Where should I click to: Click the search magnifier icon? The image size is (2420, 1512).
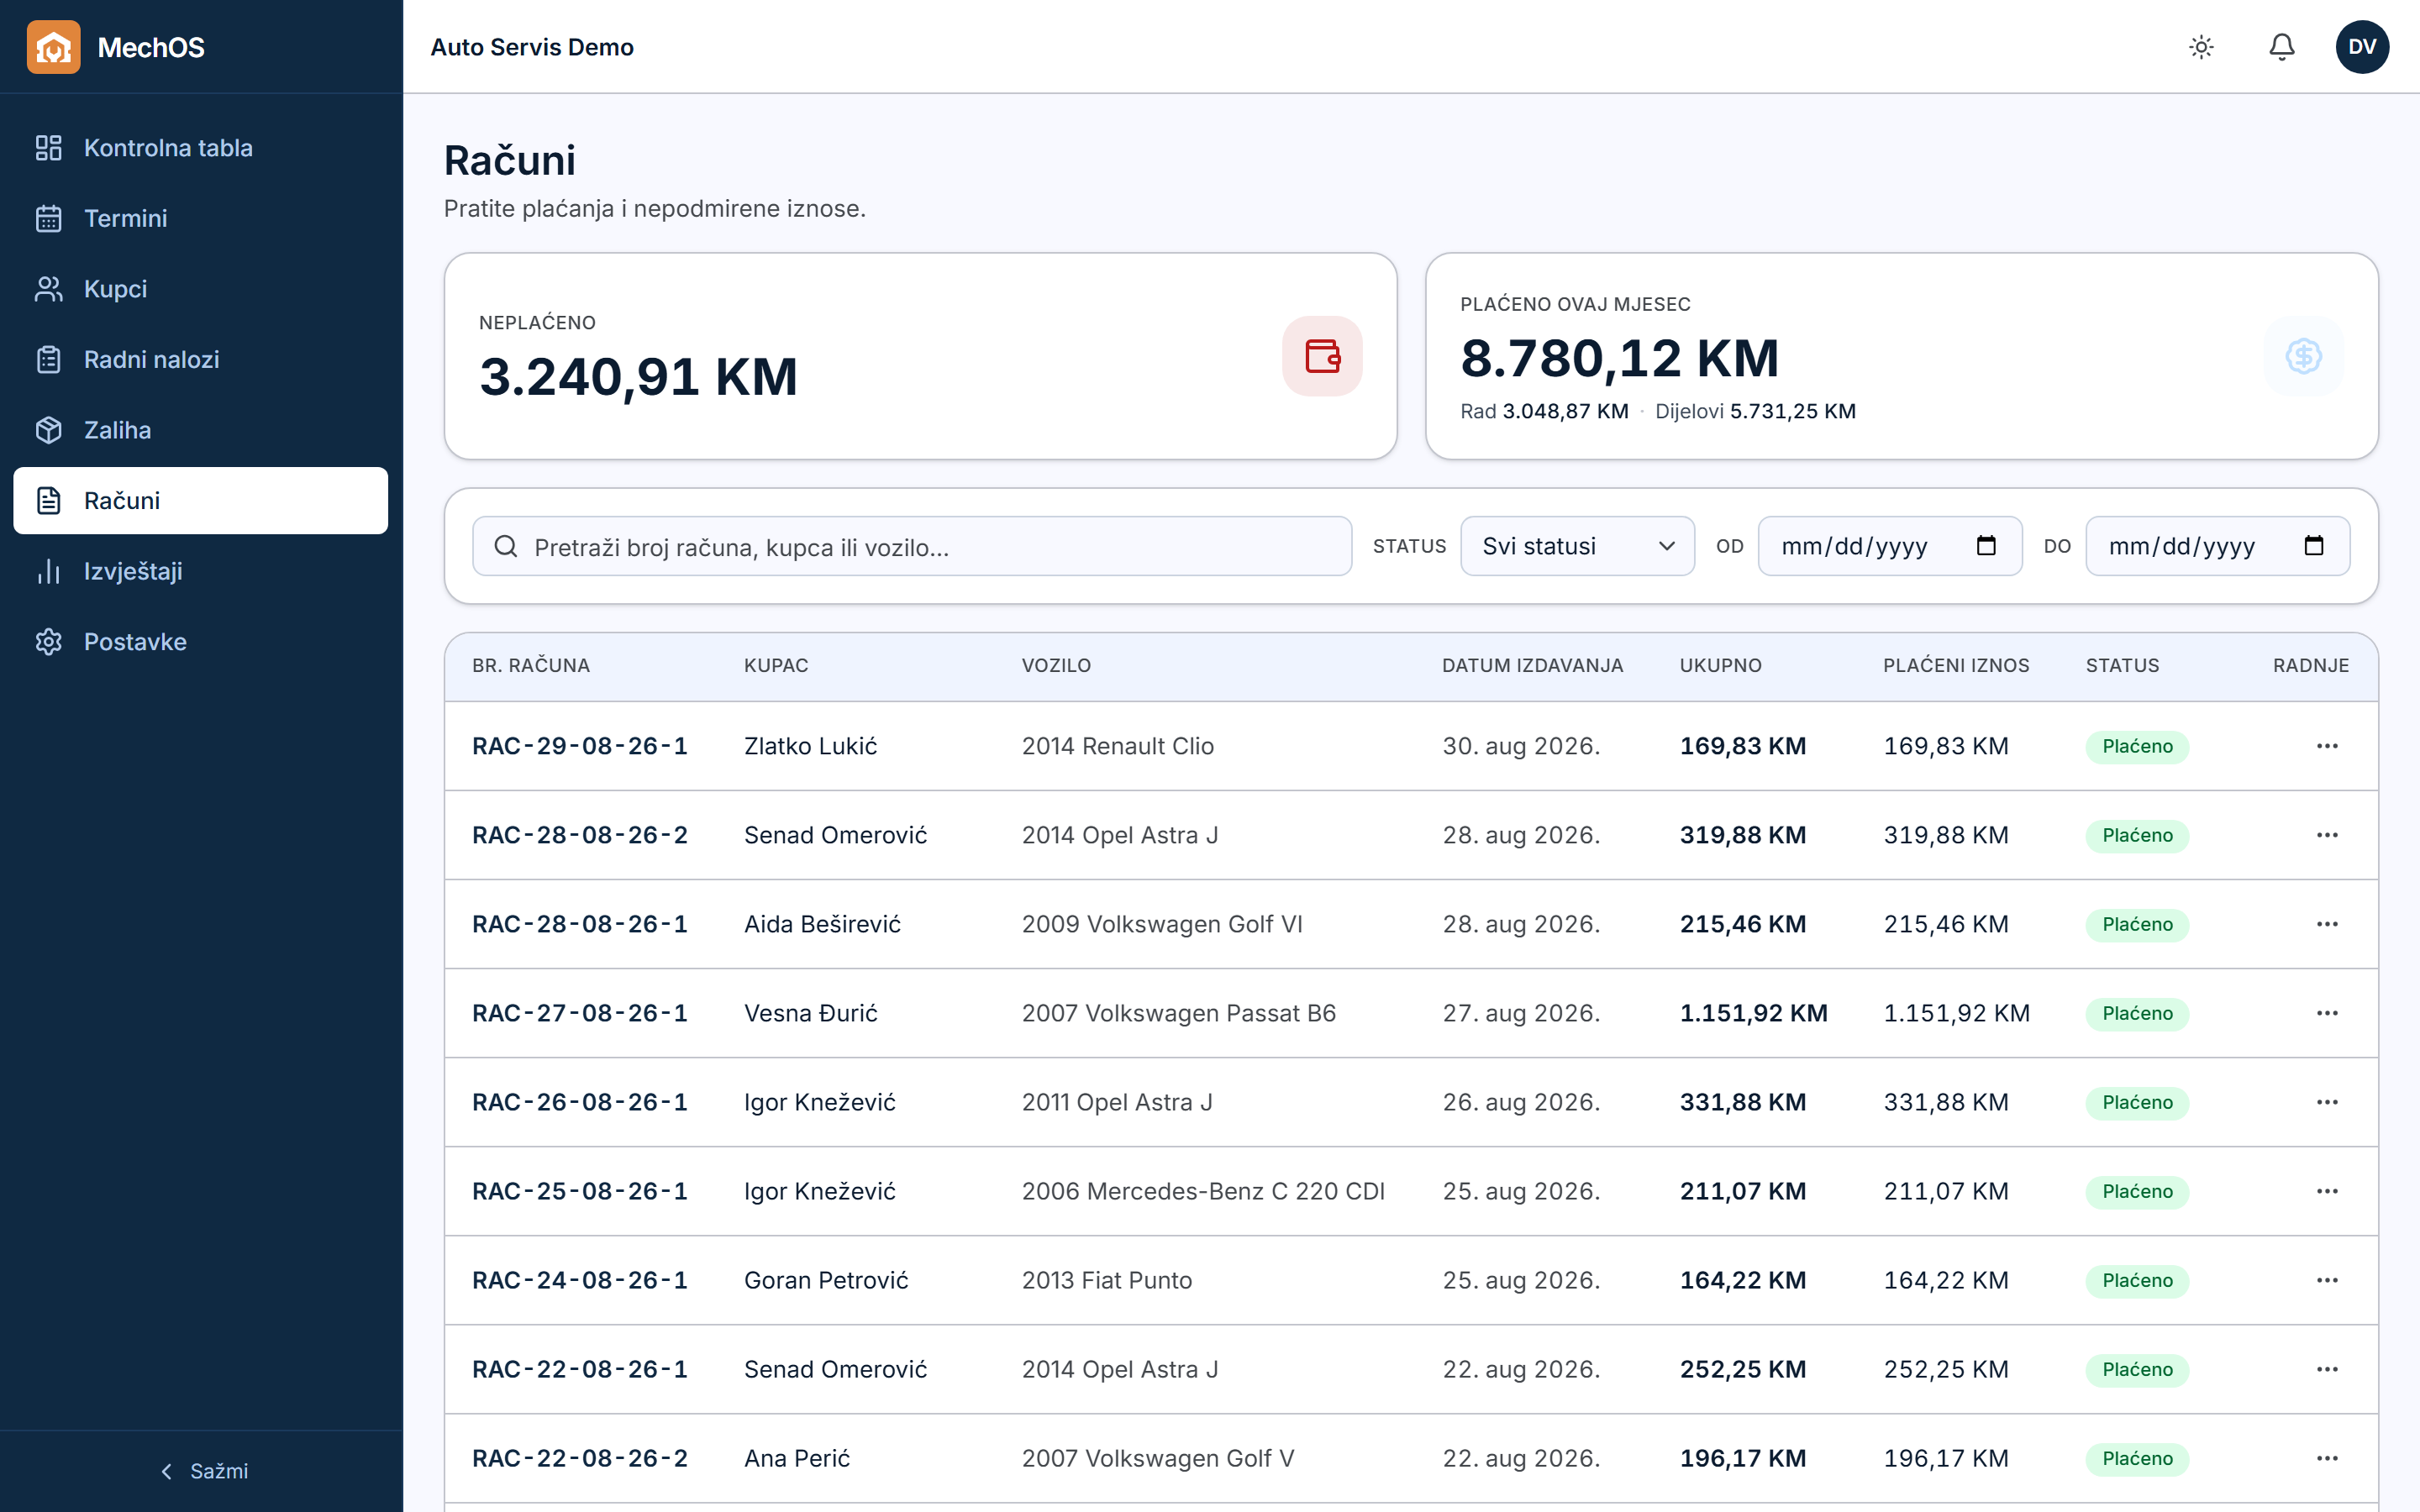(506, 546)
